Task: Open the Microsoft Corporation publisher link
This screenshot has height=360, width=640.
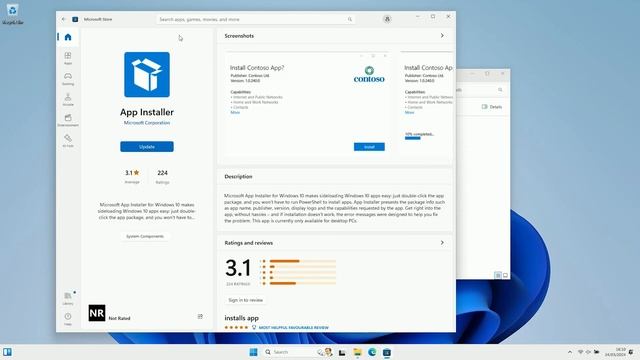Action: 147,123
